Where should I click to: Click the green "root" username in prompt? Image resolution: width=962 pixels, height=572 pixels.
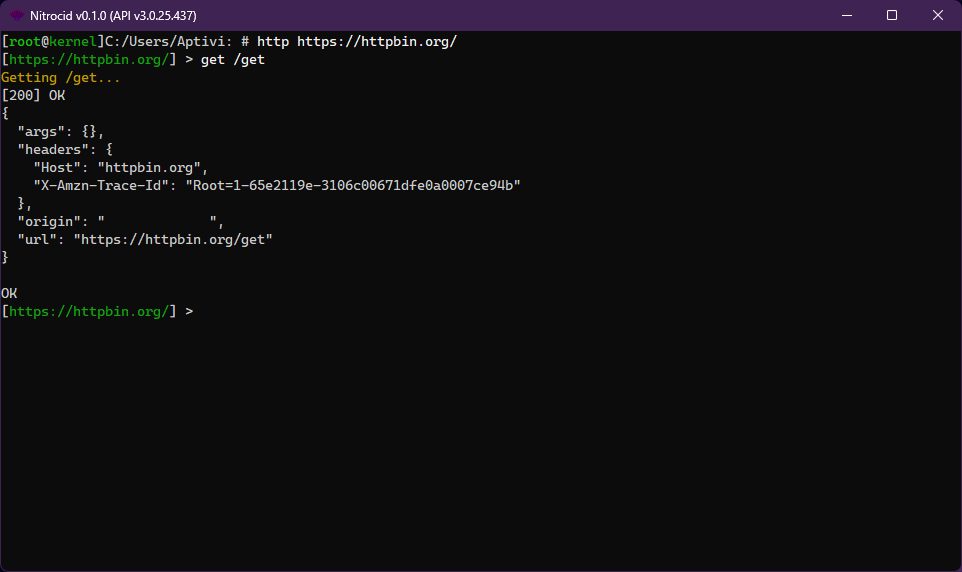[26, 42]
